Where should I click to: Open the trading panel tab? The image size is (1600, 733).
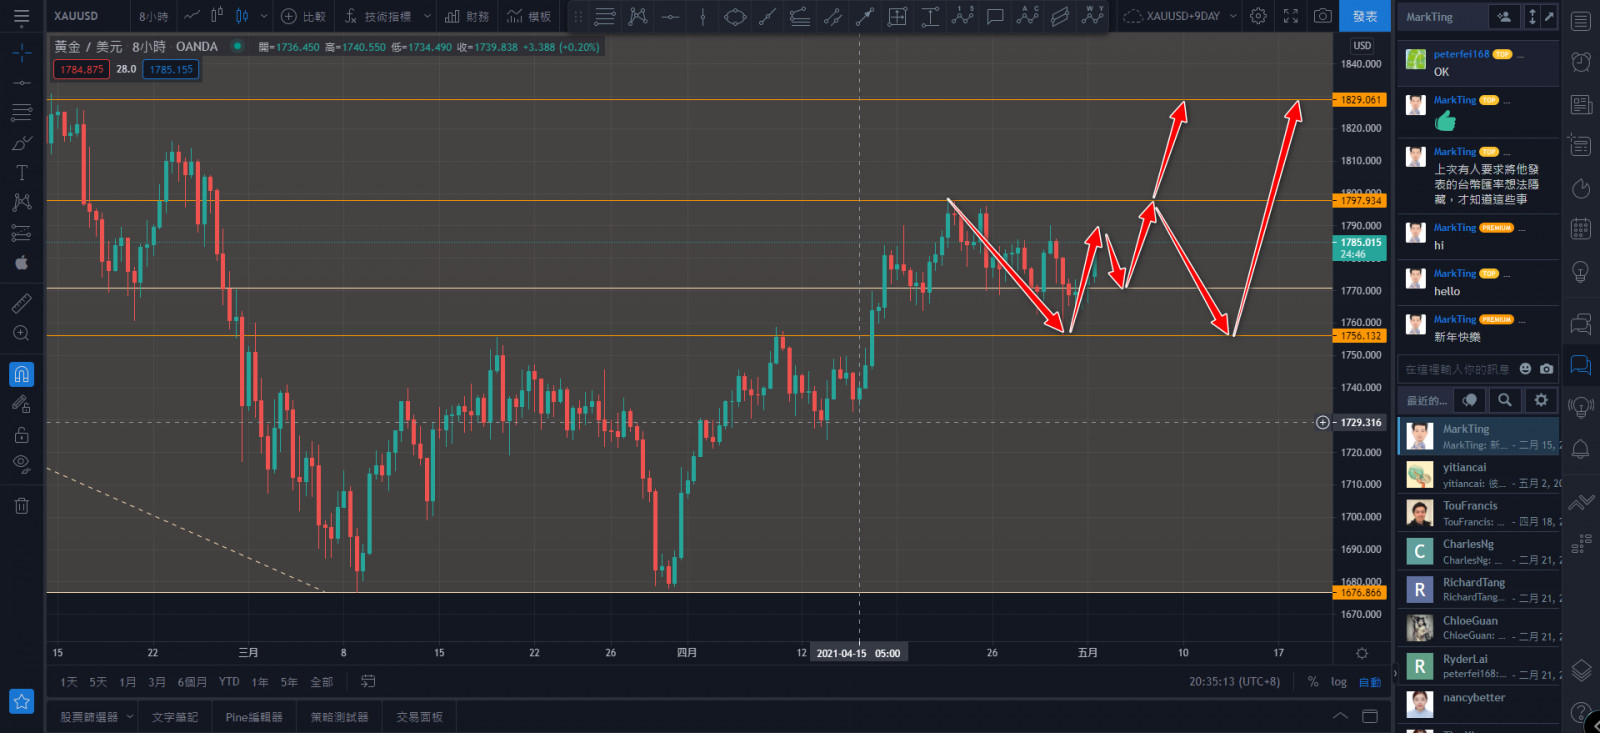click(419, 717)
